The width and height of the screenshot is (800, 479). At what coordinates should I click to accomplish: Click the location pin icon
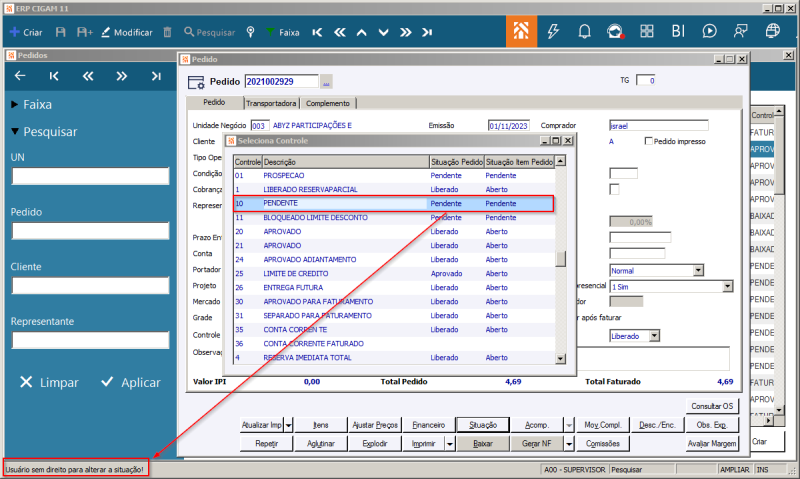pos(250,32)
